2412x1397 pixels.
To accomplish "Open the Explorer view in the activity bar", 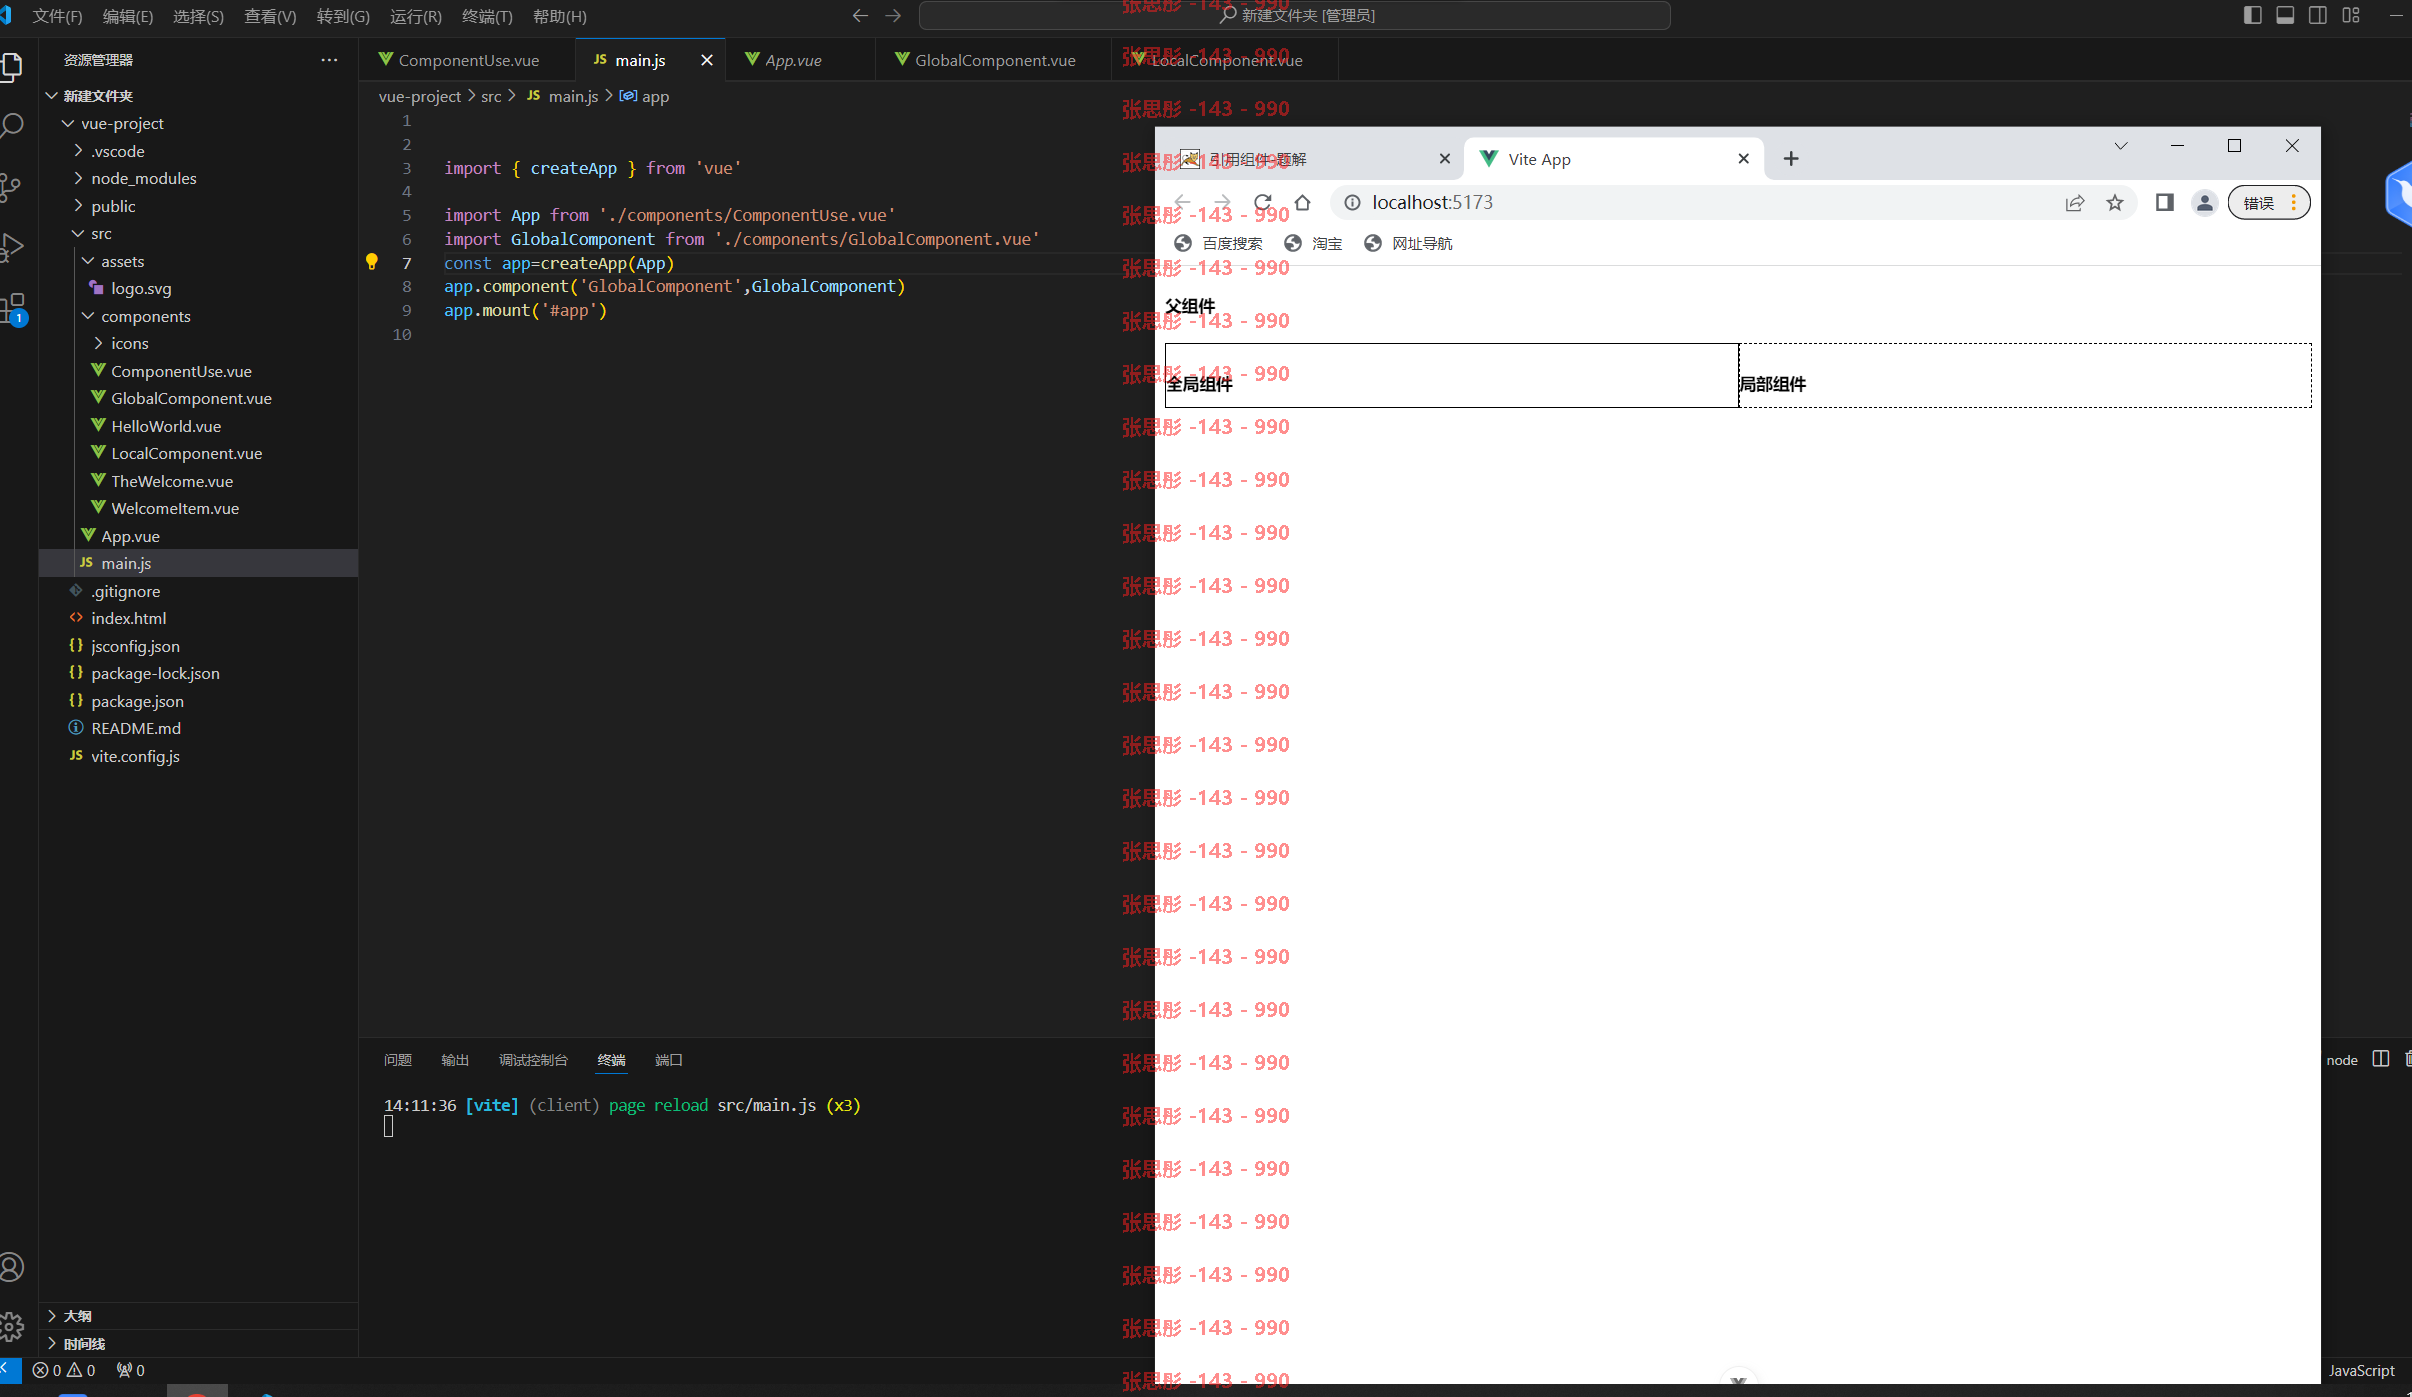I will pyautogui.click(x=11, y=67).
